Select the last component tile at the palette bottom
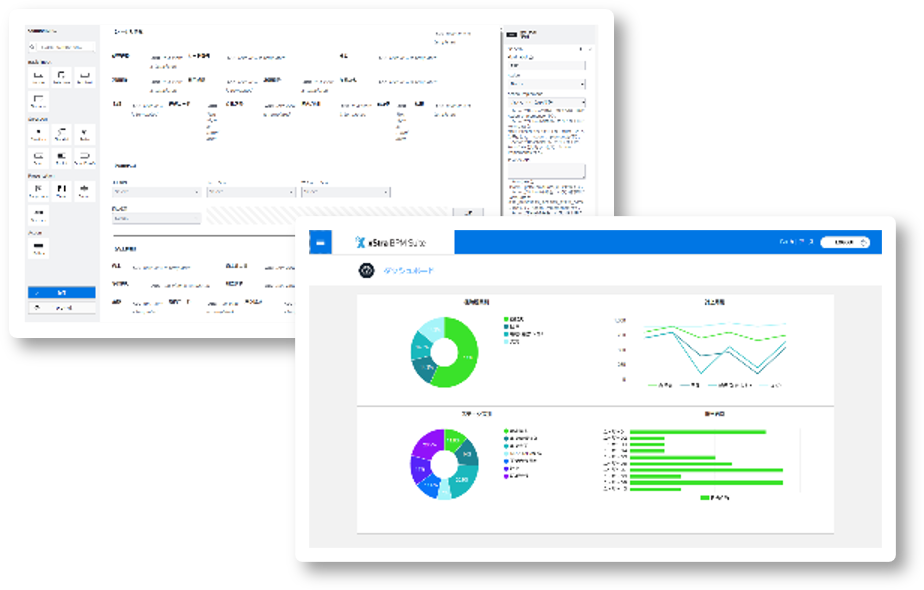 [x=38, y=246]
